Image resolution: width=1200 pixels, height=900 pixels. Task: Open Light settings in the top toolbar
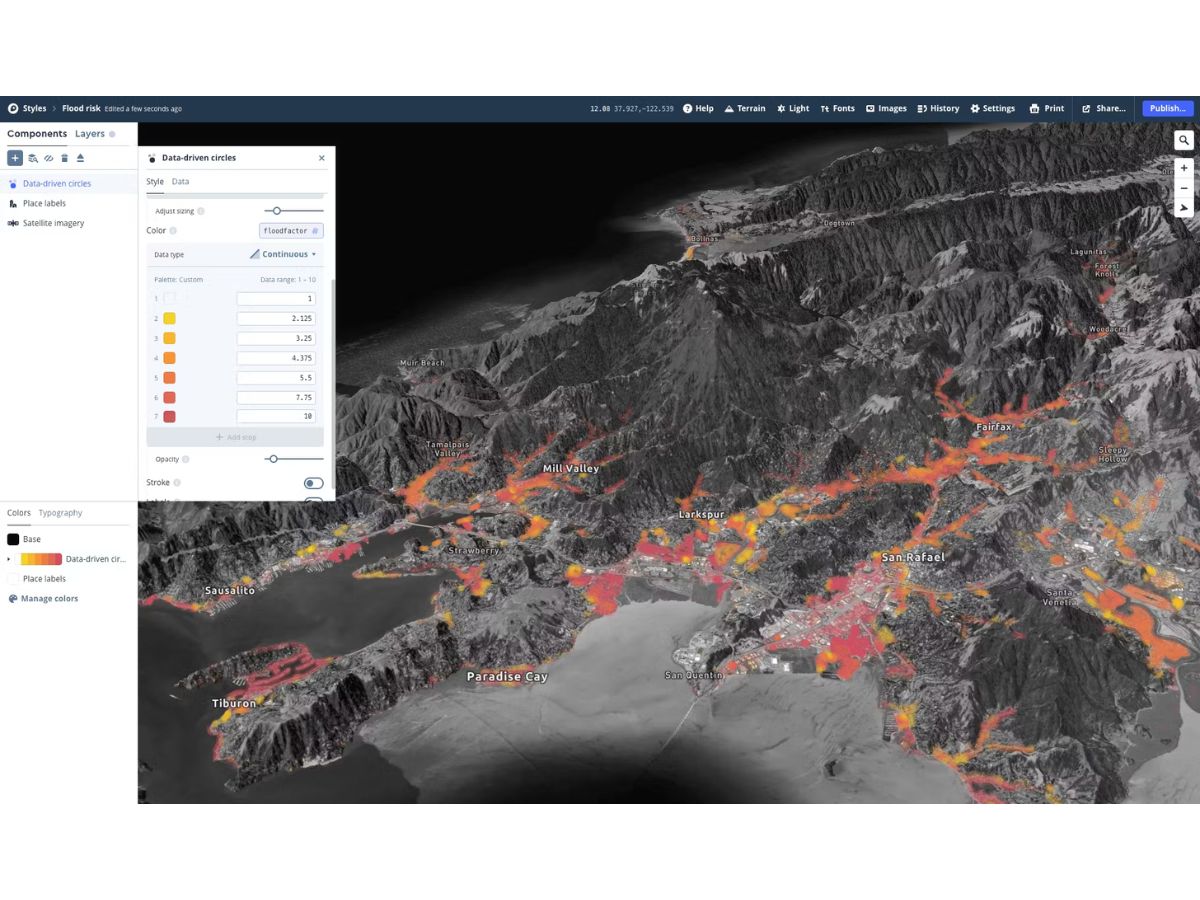pyautogui.click(x=793, y=108)
